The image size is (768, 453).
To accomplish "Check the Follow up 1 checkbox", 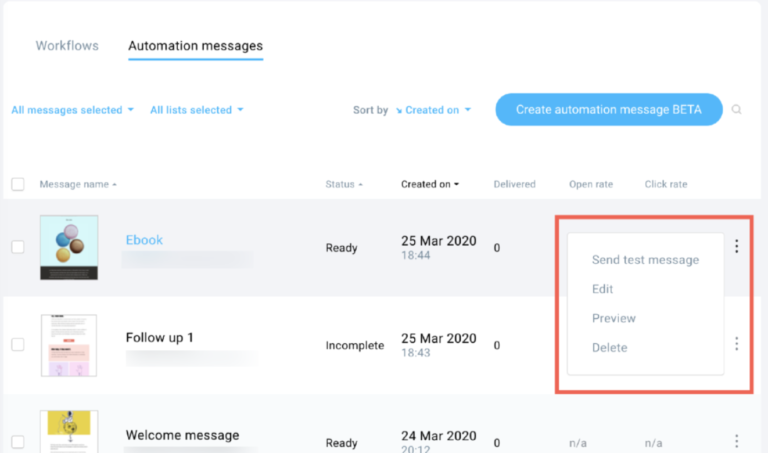I will [x=18, y=344].
